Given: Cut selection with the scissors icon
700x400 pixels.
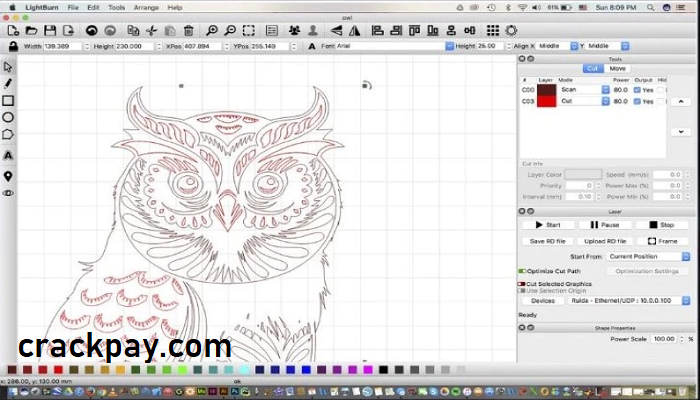Looking at the screenshot, I should pos(151,30).
